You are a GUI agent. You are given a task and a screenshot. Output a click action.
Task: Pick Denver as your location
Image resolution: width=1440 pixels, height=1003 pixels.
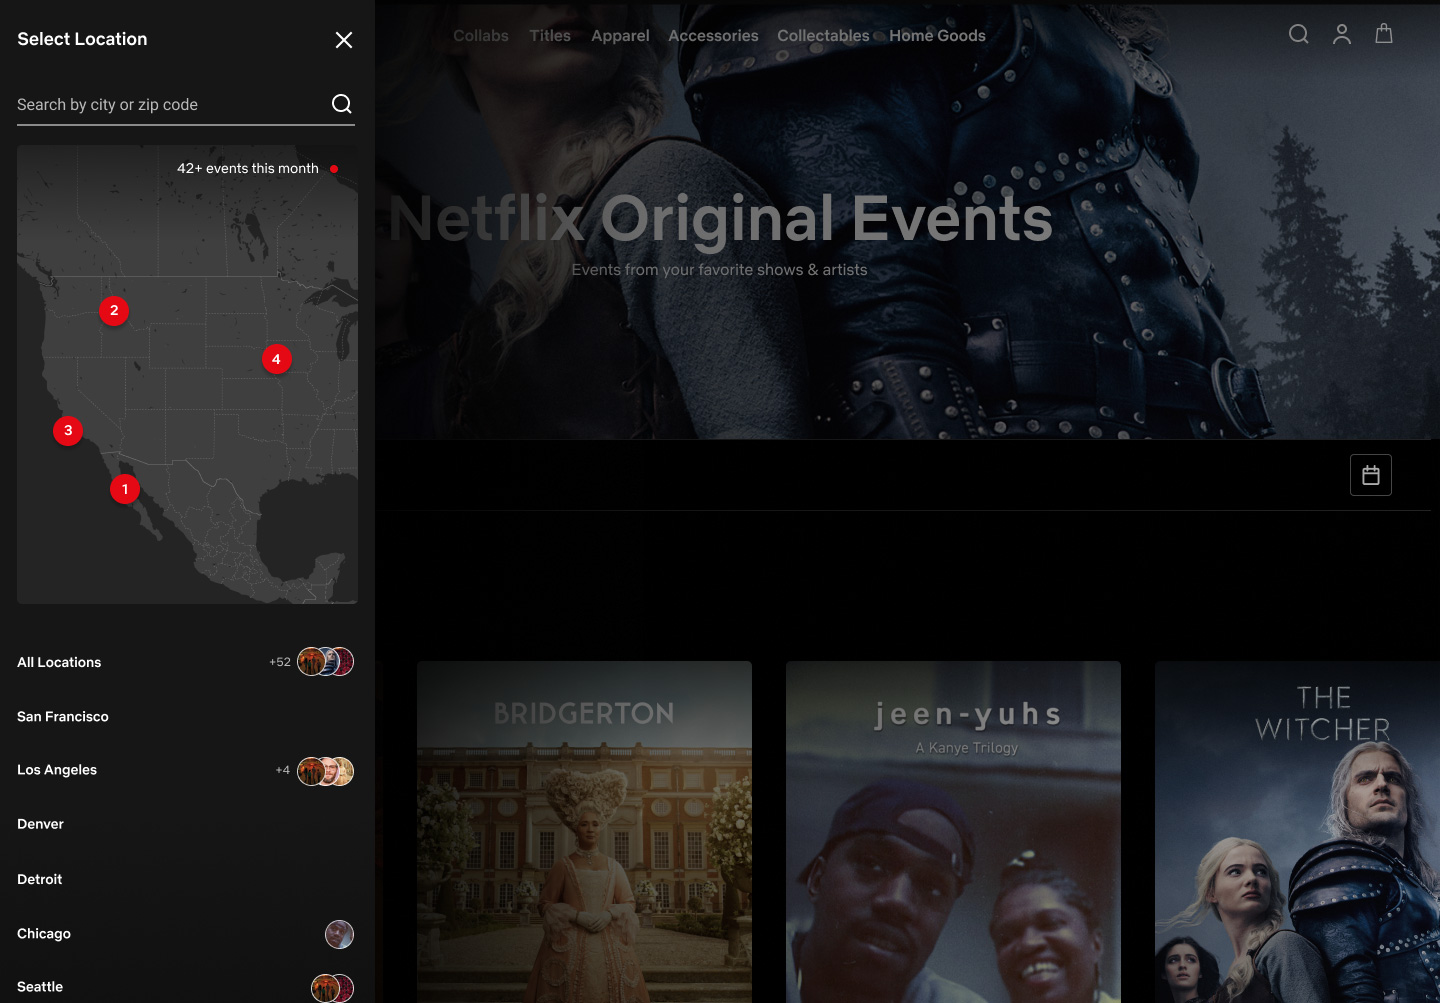point(40,823)
